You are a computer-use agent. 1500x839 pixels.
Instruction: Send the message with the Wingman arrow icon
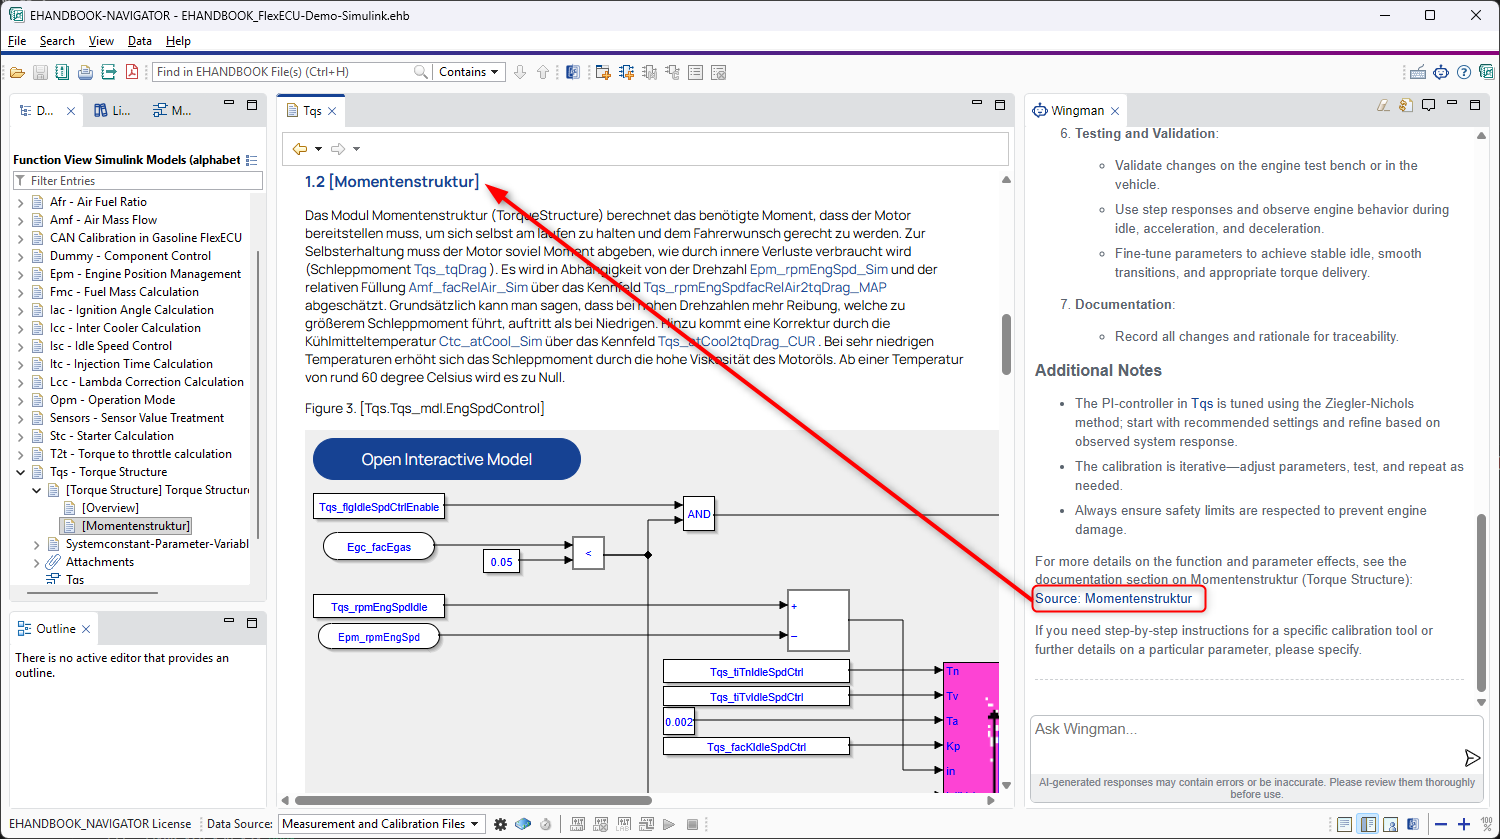(1472, 757)
